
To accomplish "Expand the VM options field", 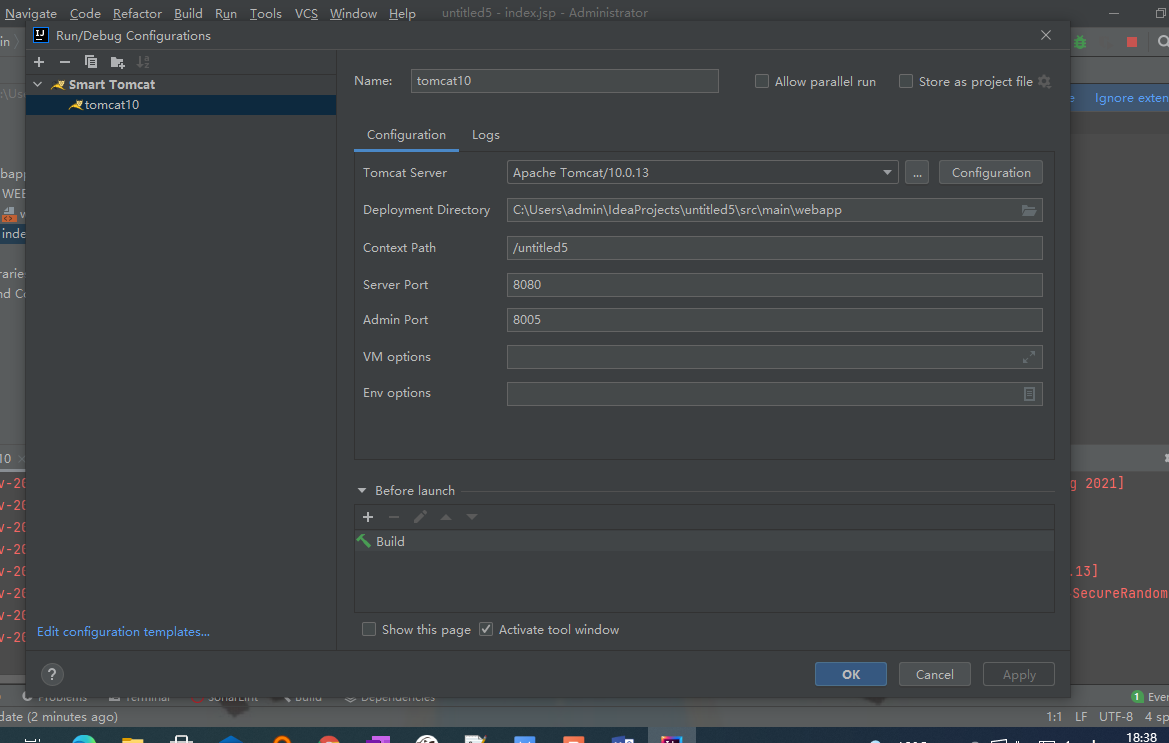I will tap(1029, 357).
